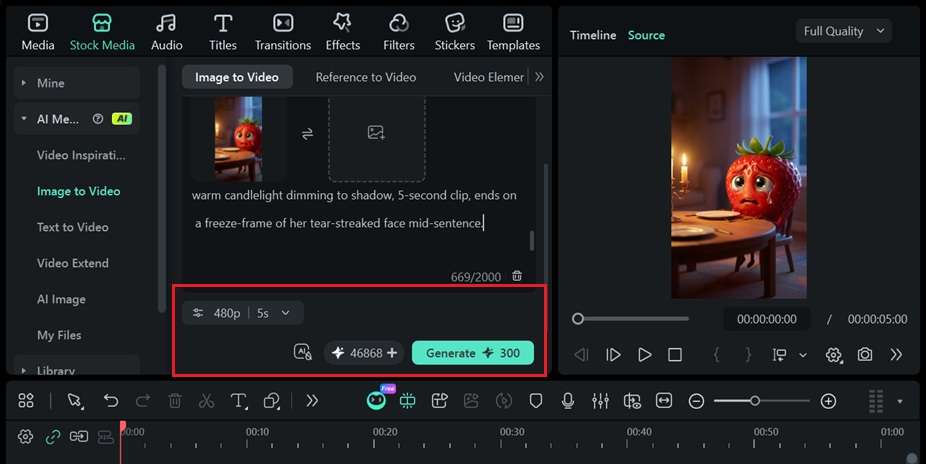Expand more timeline tools chevrons
The image size is (926, 464).
pos(312,401)
